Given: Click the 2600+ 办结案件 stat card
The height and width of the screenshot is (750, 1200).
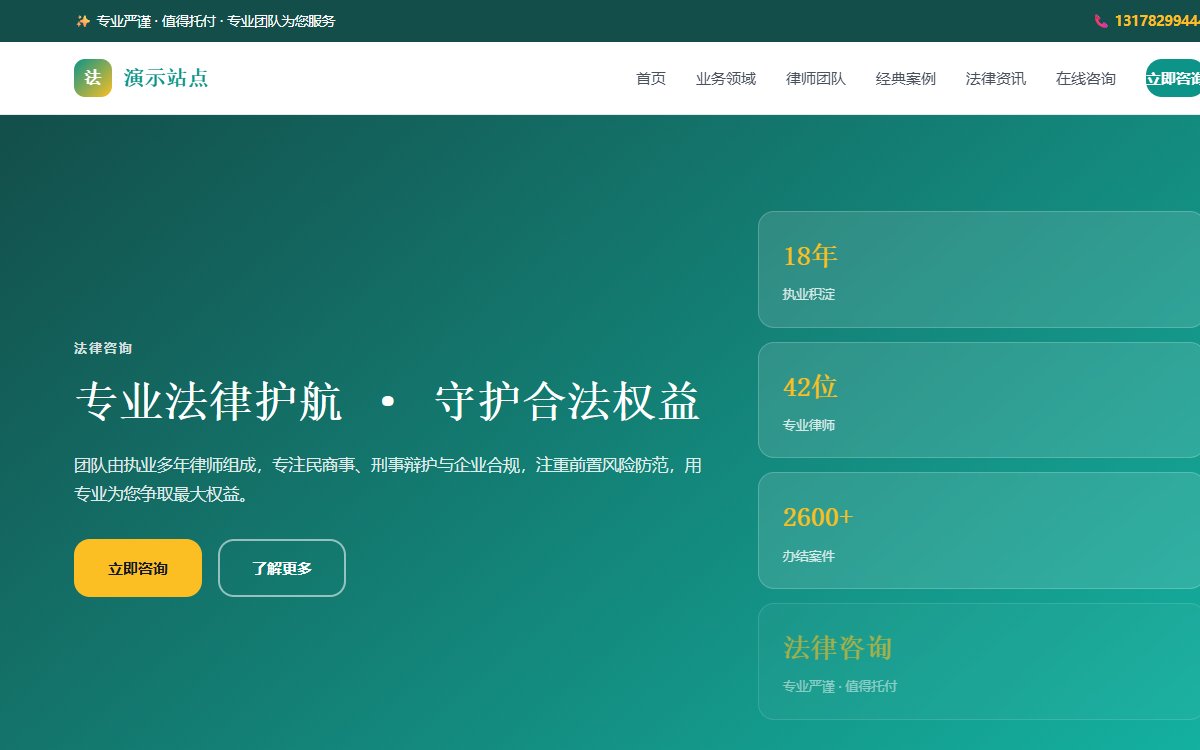Looking at the screenshot, I should [979, 530].
